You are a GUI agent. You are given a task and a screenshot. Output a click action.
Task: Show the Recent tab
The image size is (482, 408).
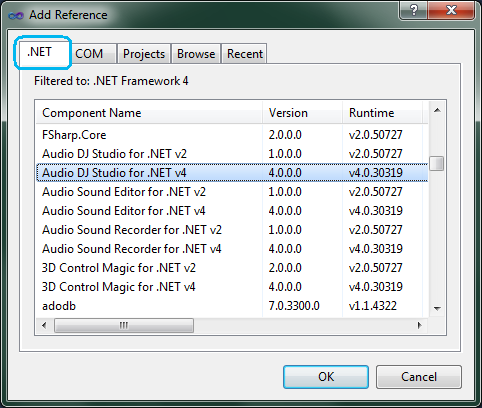(245, 54)
